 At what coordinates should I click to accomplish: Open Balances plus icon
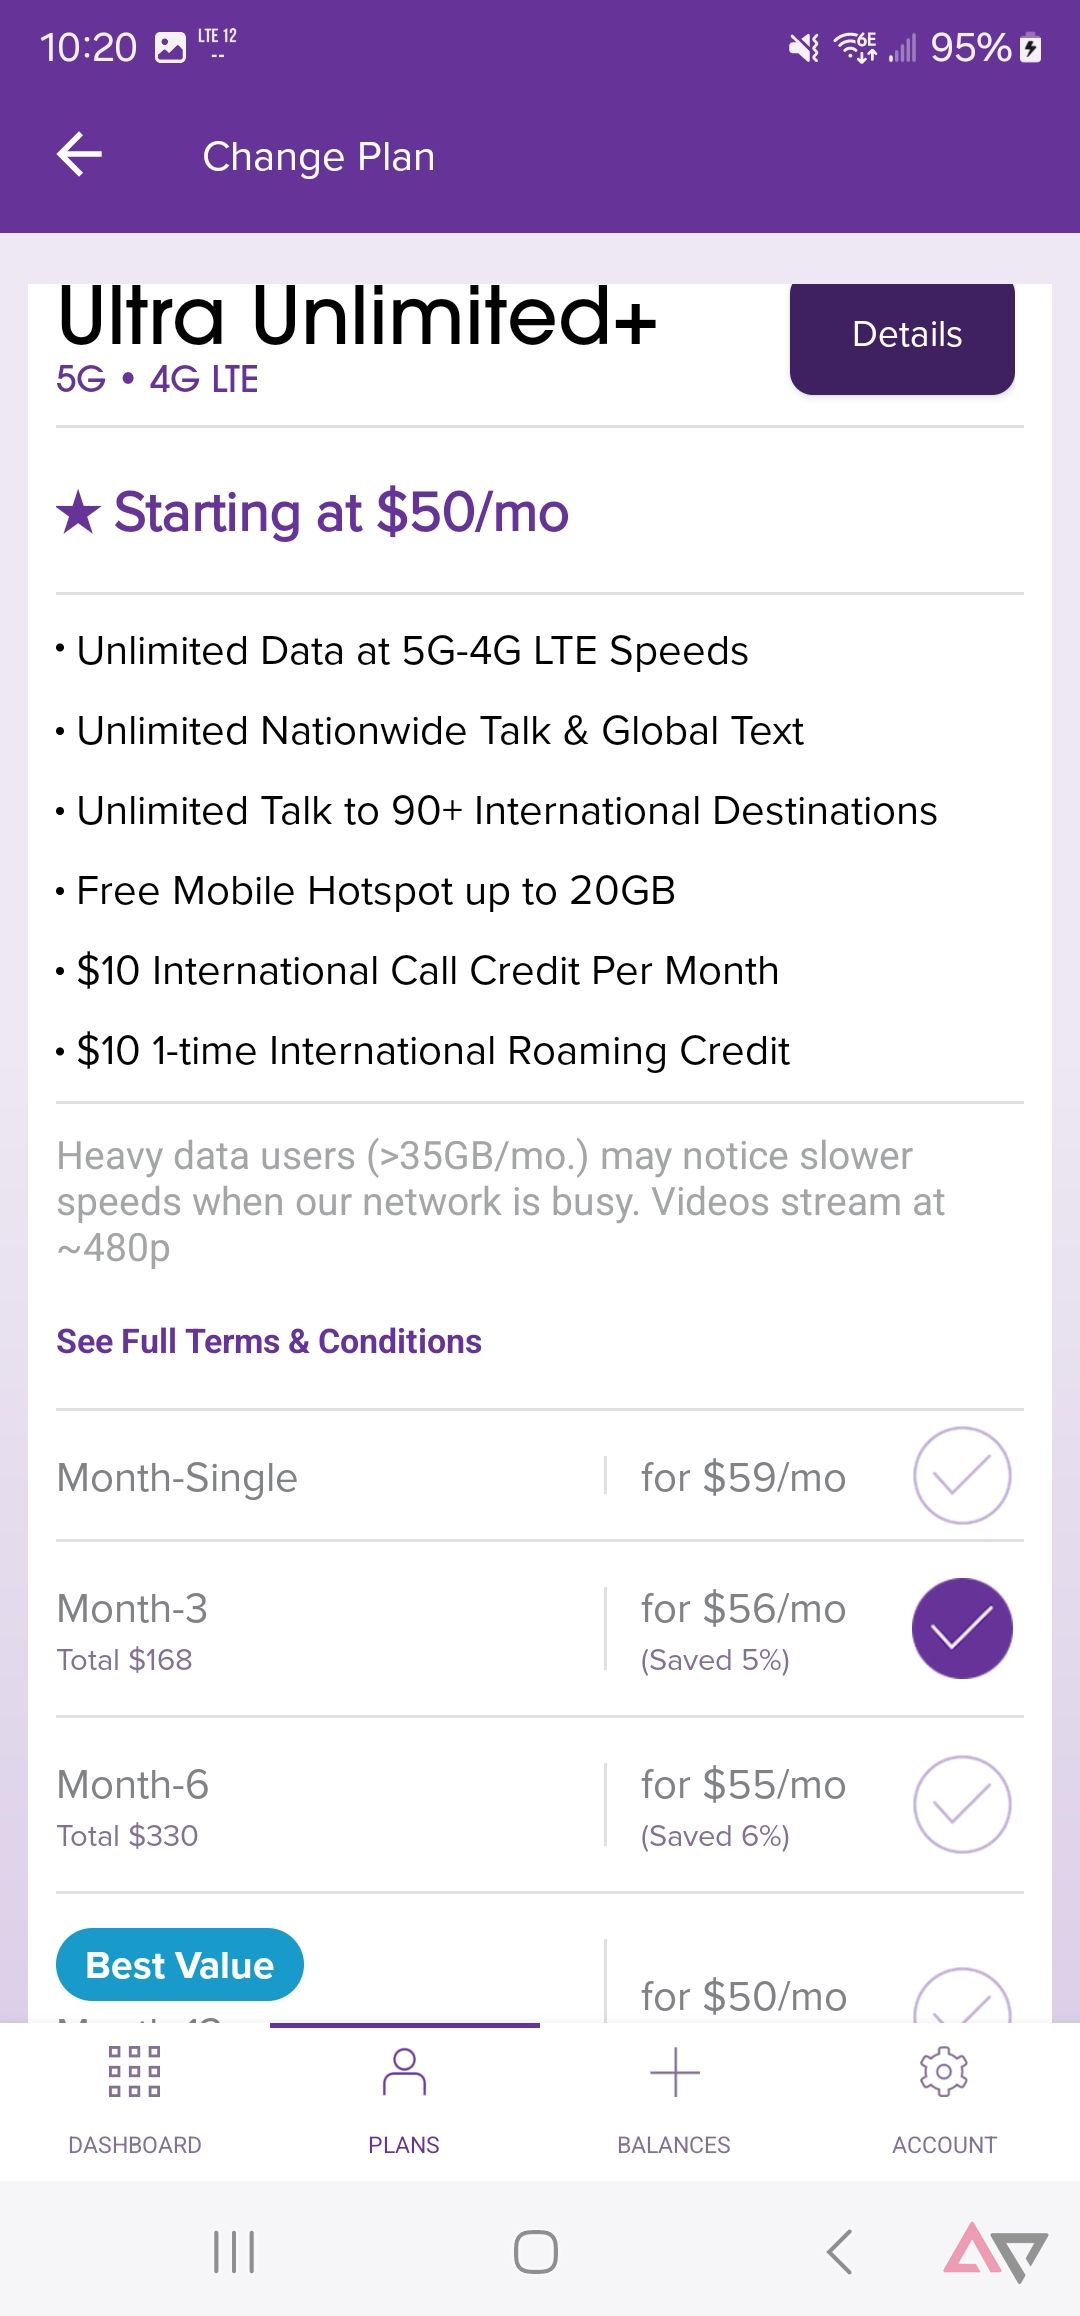[674, 2070]
